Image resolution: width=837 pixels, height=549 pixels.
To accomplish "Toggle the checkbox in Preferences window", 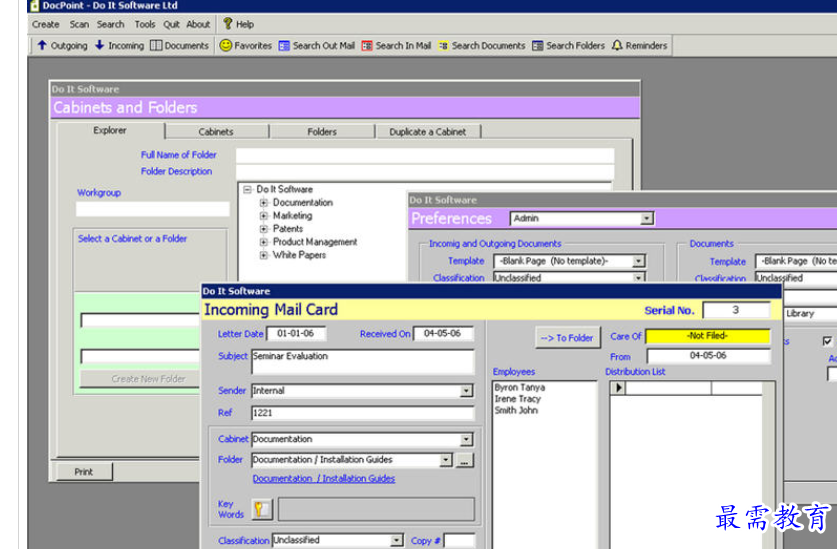I will coord(827,341).
